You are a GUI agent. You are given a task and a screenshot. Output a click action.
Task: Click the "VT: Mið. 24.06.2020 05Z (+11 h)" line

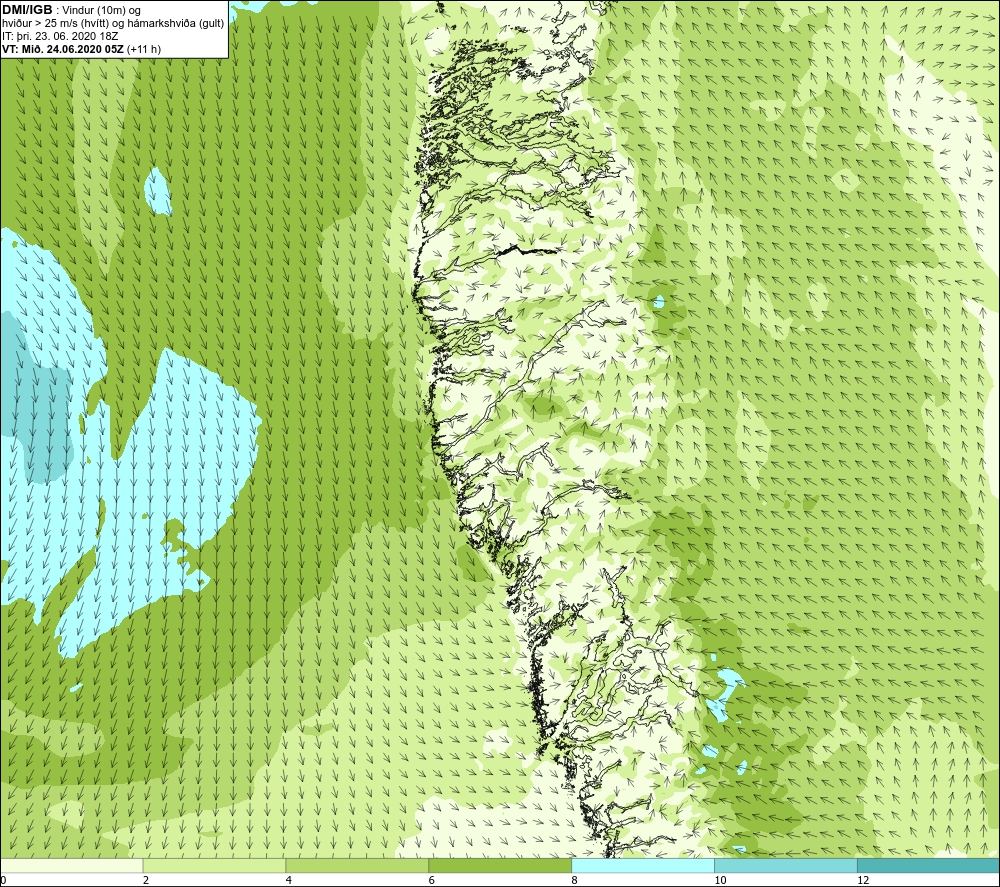pyautogui.click(x=82, y=49)
